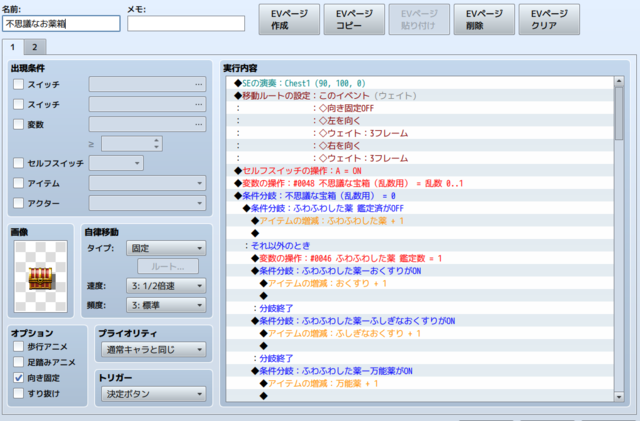Open the アイテム condition dropdown
Viewport: 640px width, 421px height.
pos(147,183)
